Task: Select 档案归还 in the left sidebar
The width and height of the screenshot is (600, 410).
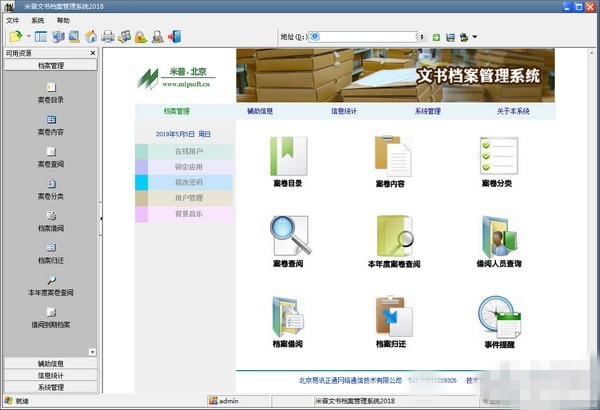Action: click(51, 254)
